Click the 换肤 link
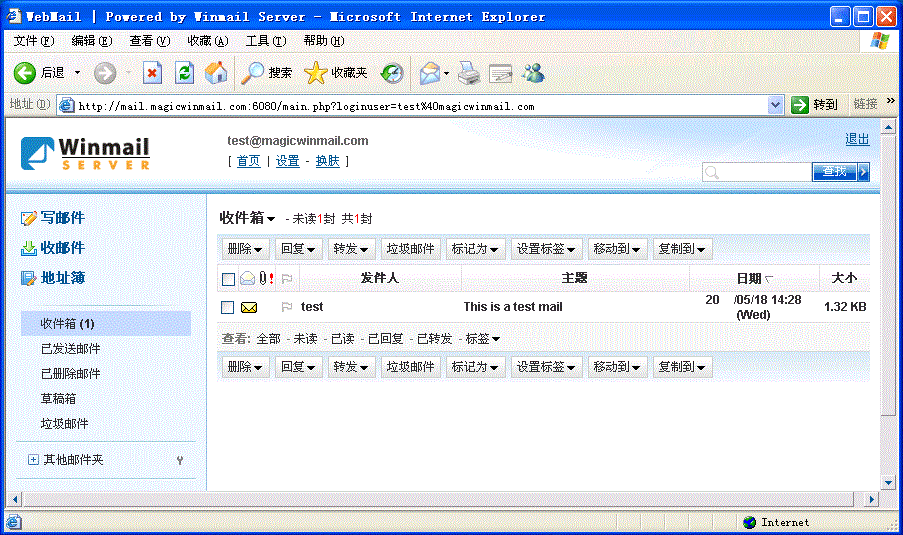 click(327, 161)
